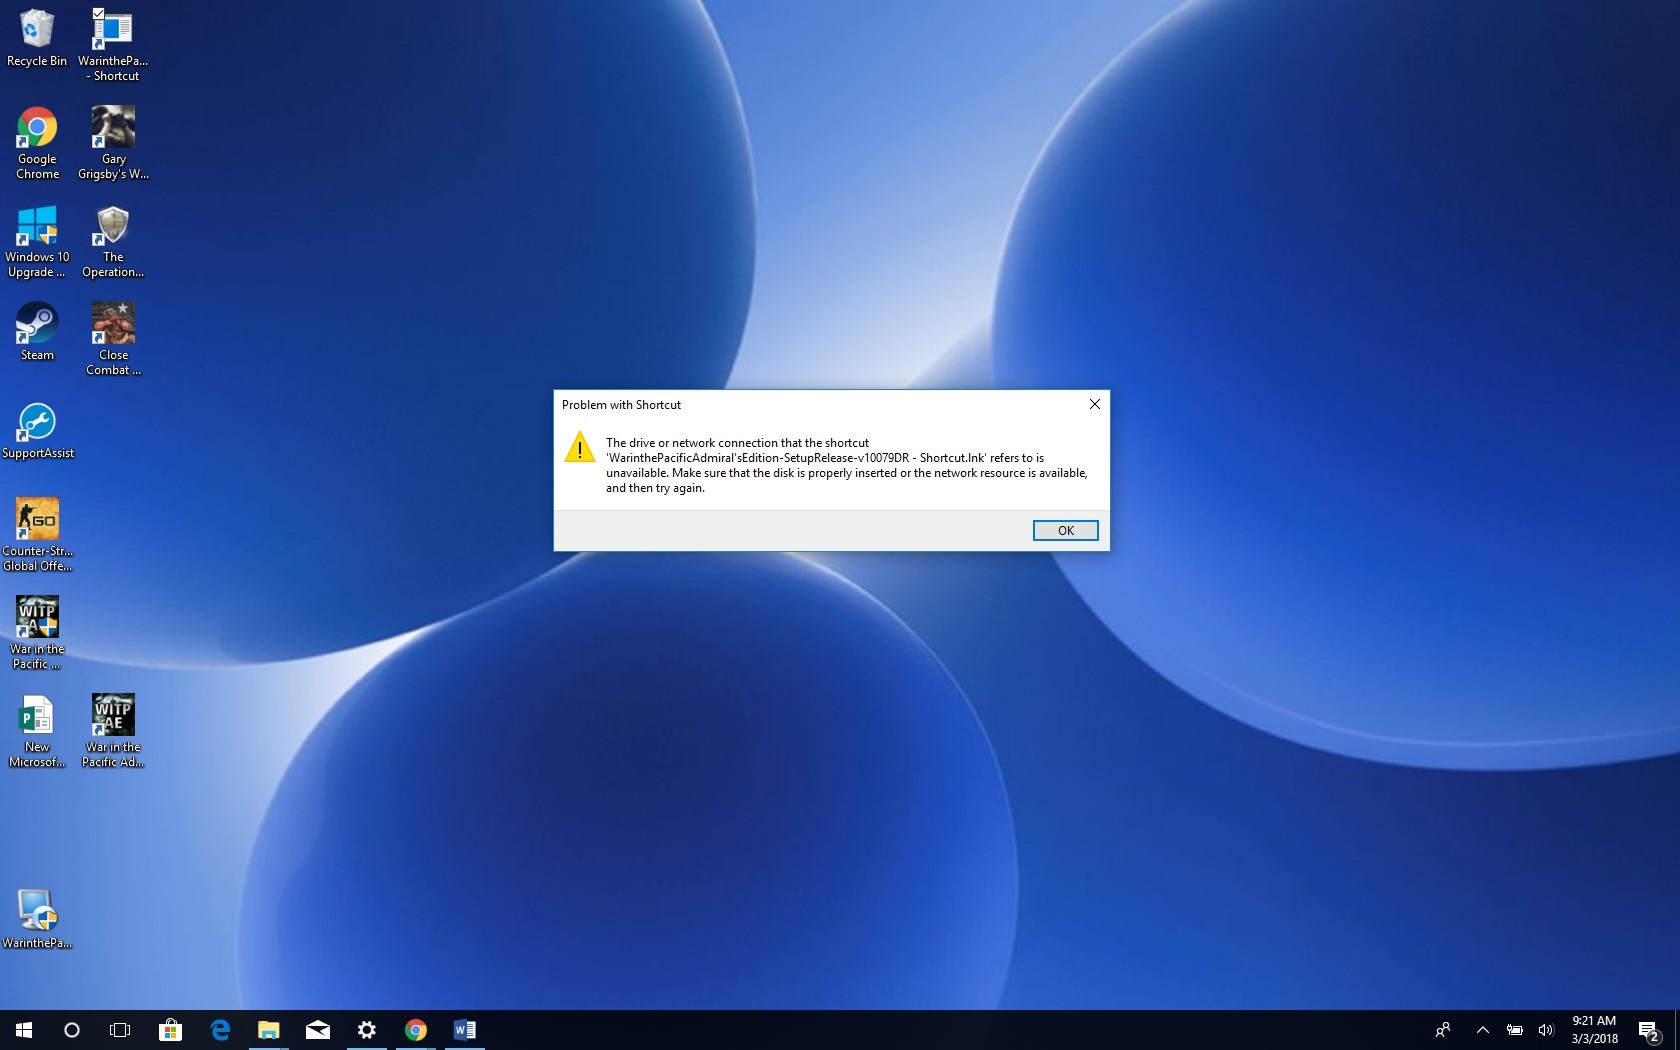Open Microsoft Store from taskbar
This screenshot has height=1050, width=1680.
pos(170,1030)
